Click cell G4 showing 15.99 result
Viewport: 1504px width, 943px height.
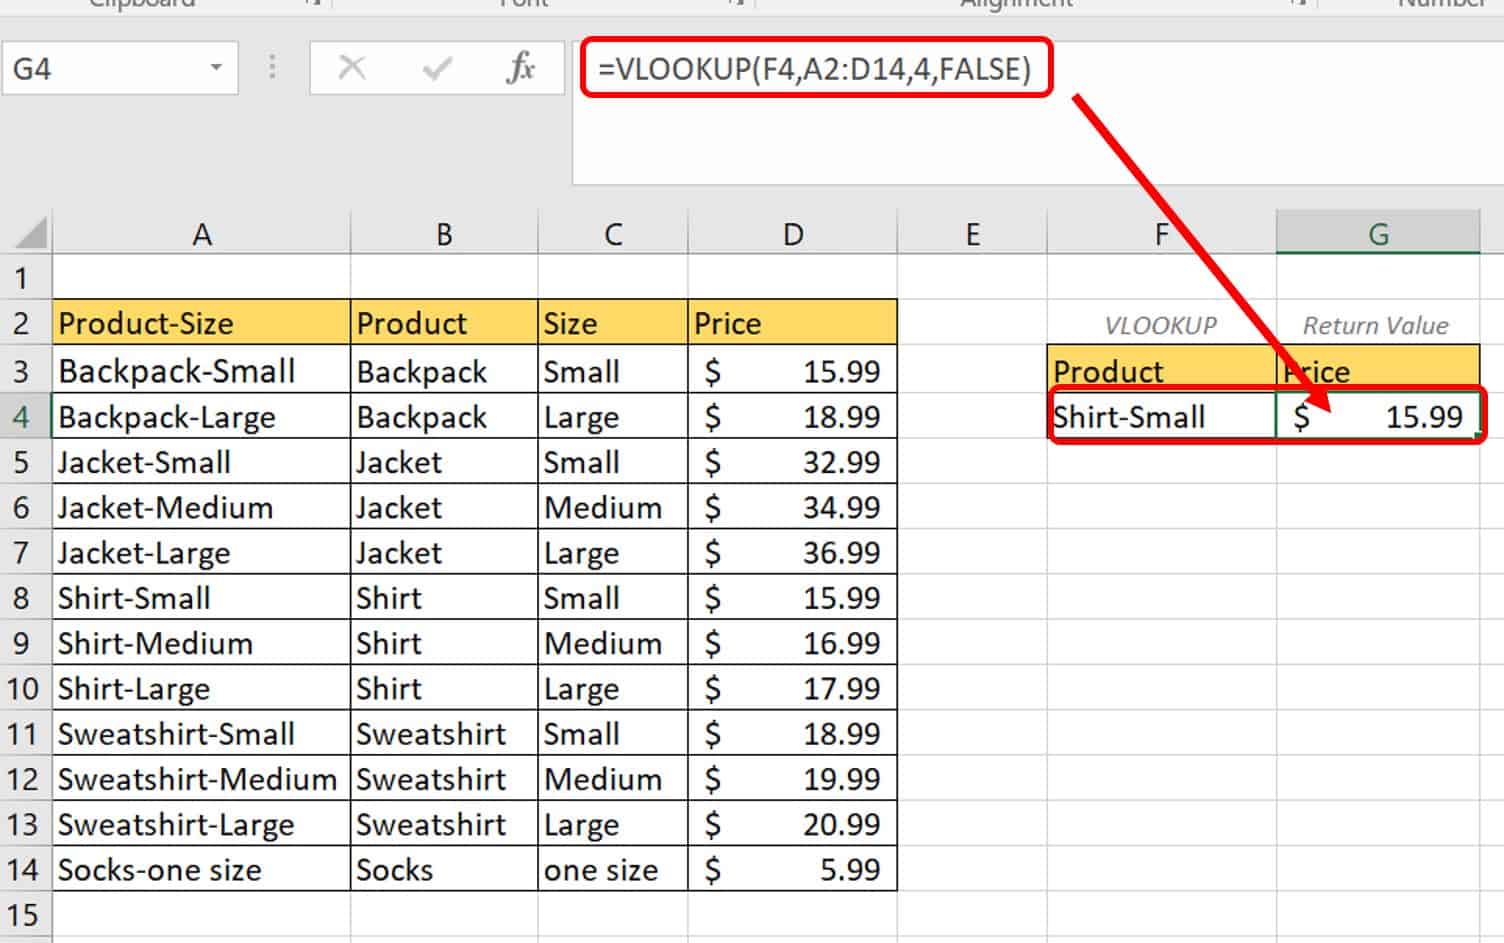(x=1377, y=417)
